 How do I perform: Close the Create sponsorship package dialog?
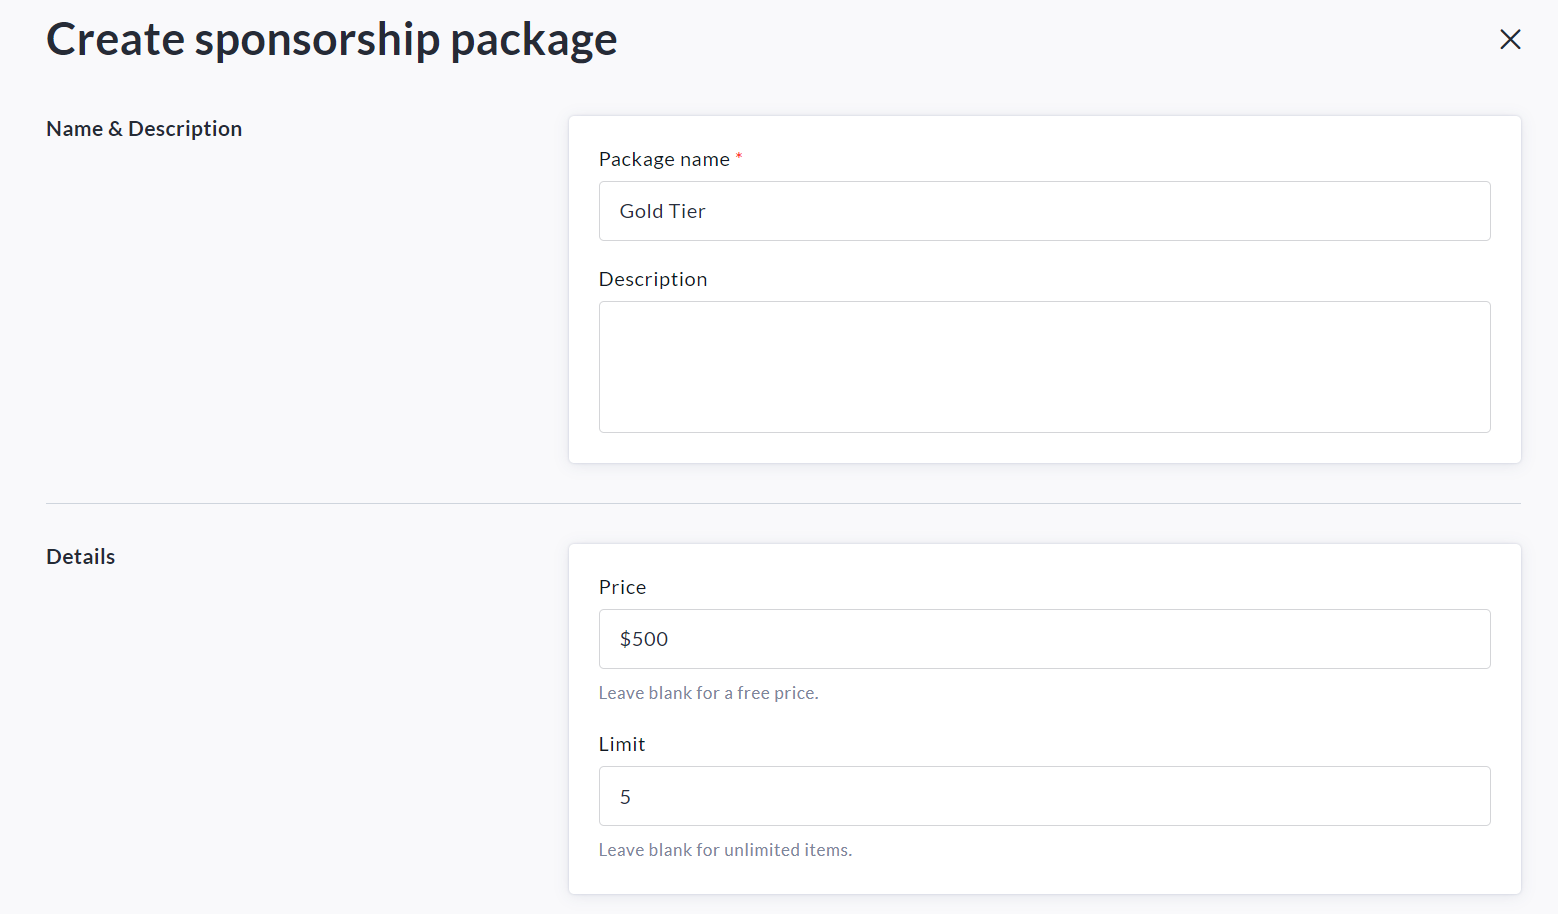click(x=1510, y=39)
